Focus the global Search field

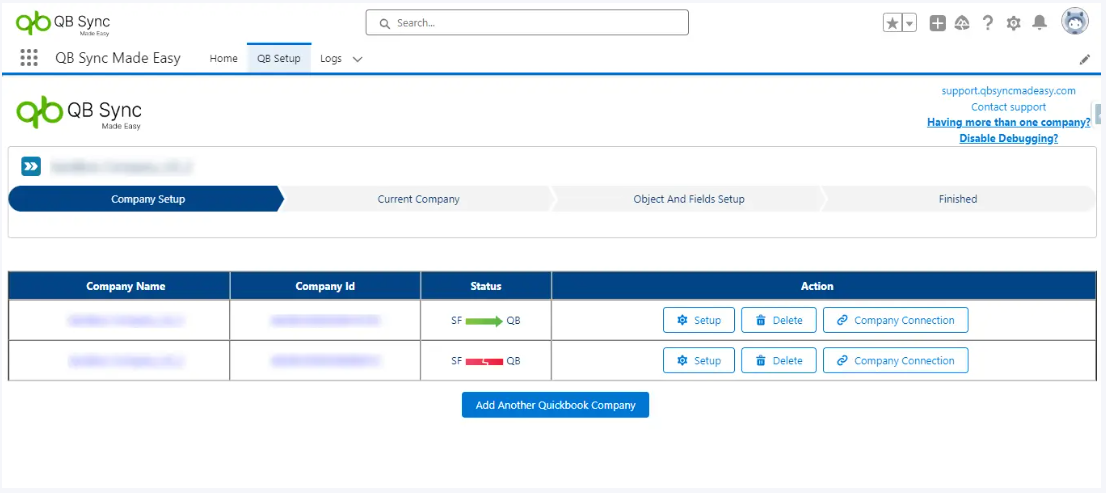527,23
